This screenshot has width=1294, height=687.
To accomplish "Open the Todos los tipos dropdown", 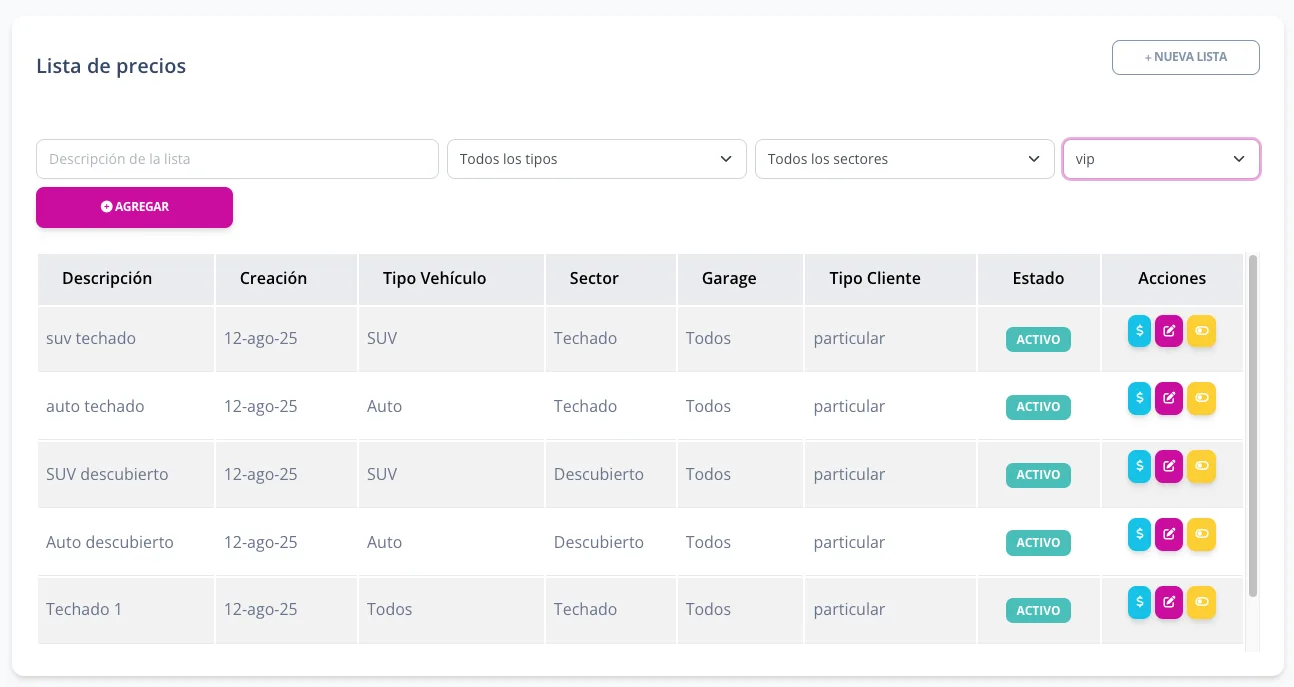I will point(596,159).
